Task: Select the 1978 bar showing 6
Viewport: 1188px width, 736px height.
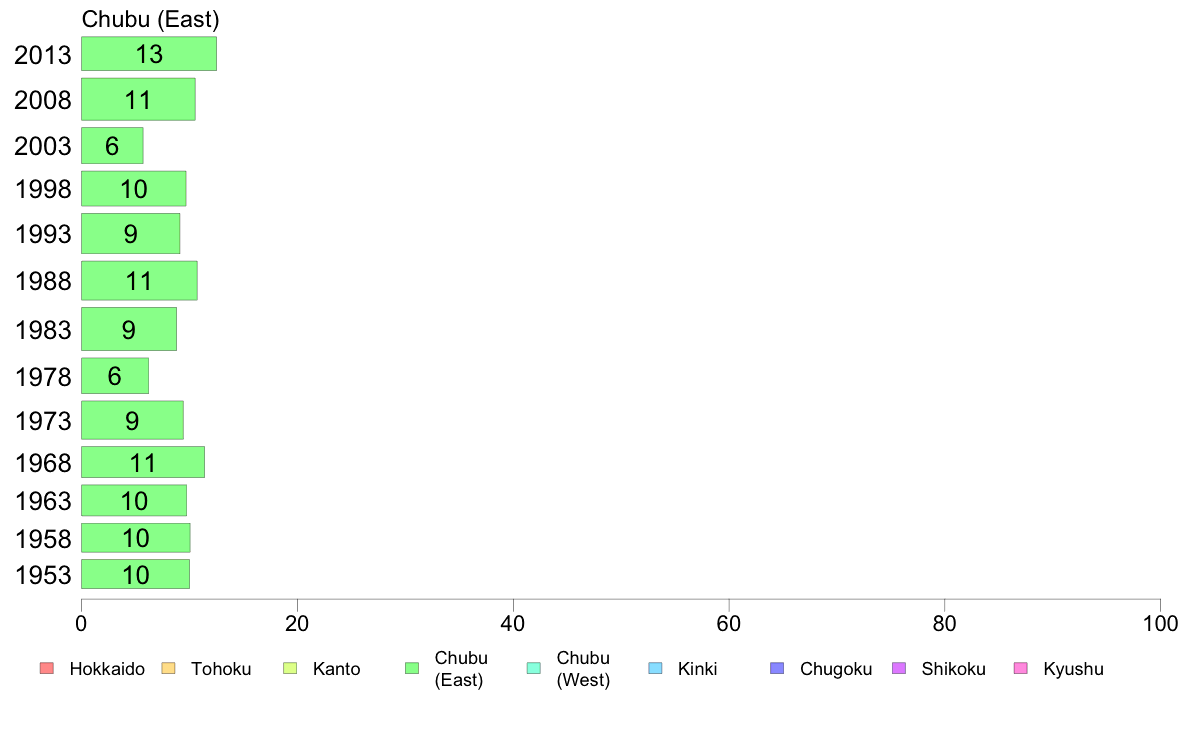Action: click(115, 376)
